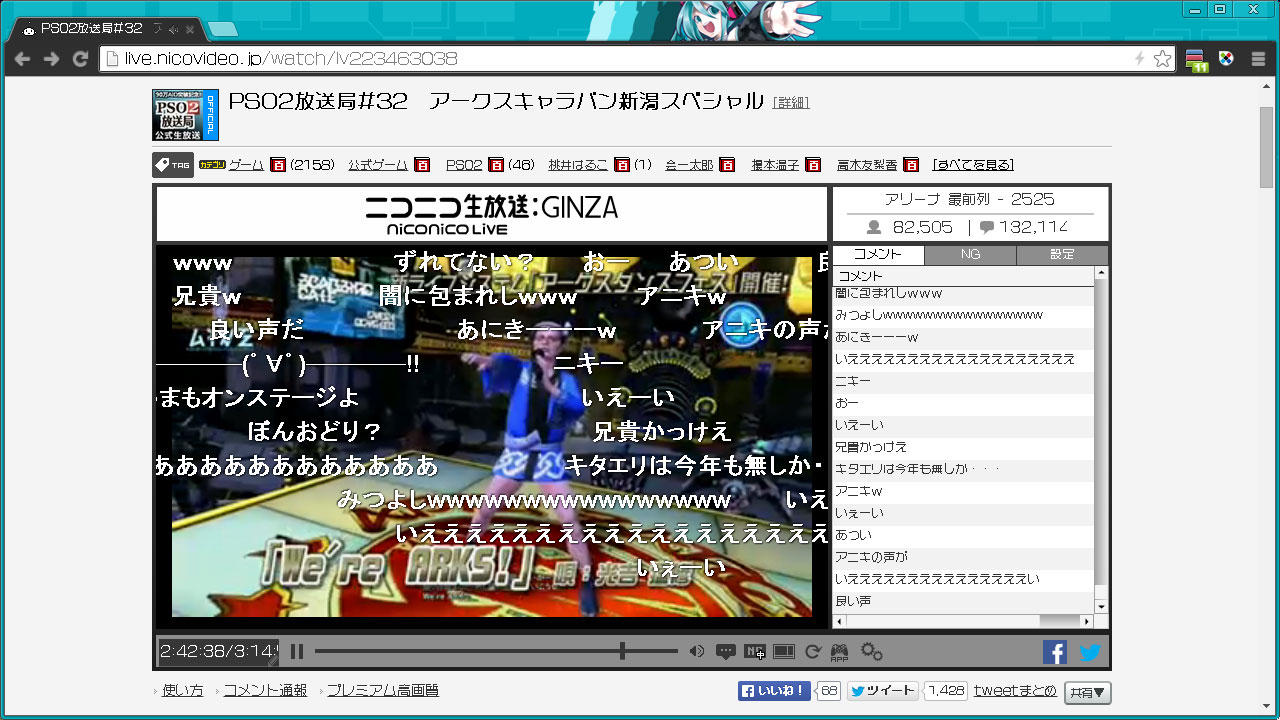Click the ニコニコ生放送:GINZA logo banner
The image size is (1280, 720).
coord(492,214)
